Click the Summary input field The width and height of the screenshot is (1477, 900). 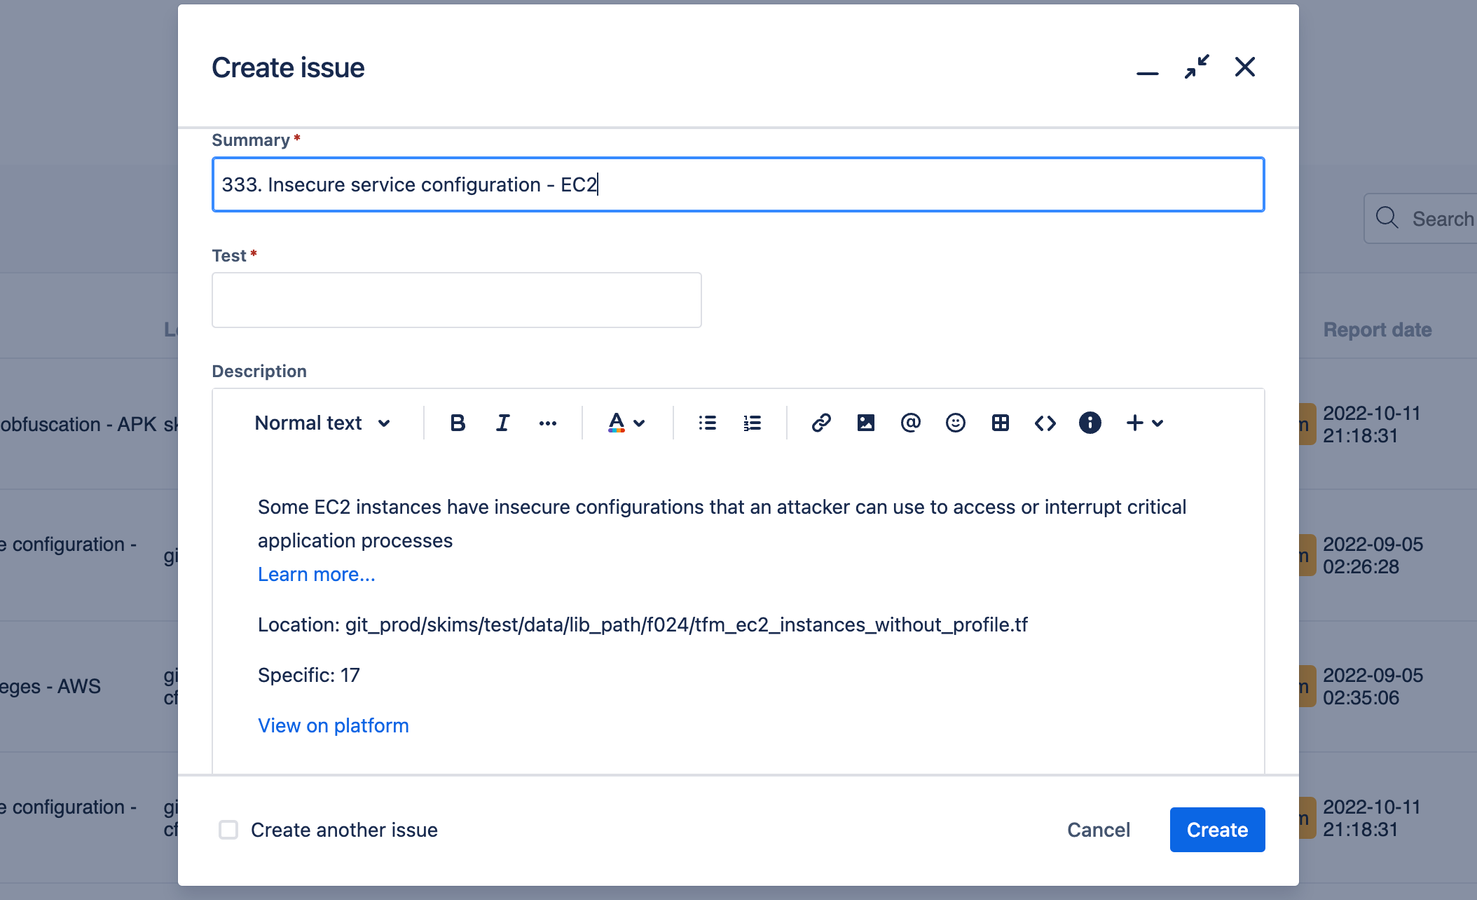point(738,184)
